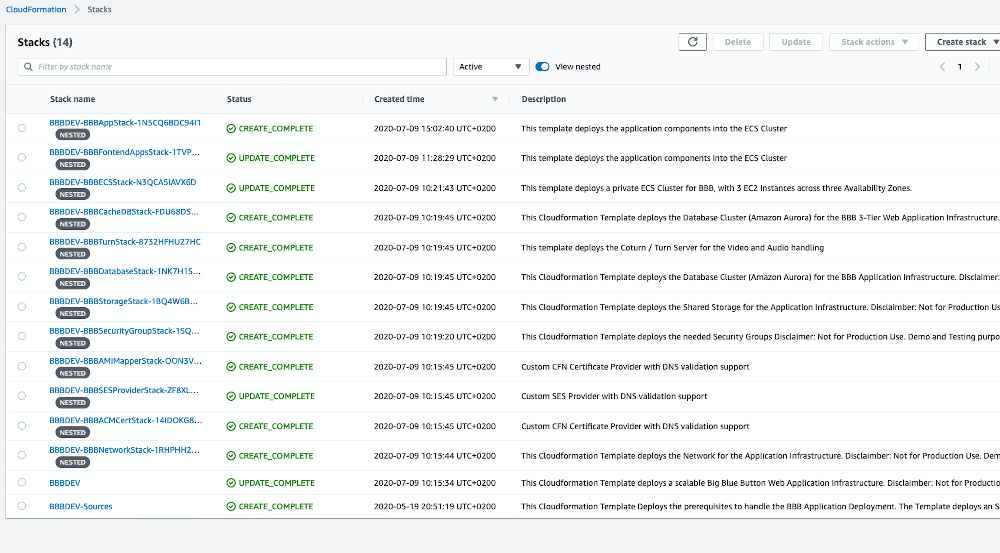Select radio button for BBBDEV-BBBFontendAppsStack

pos(22,158)
